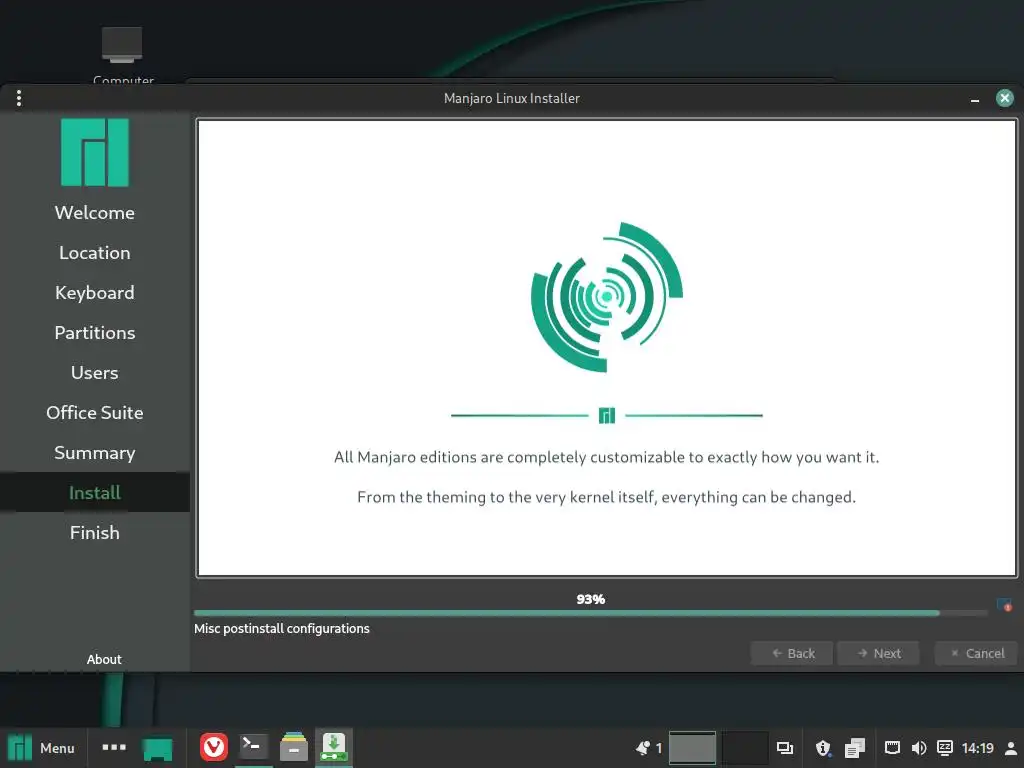The image size is (1024, 768).
Task: Click the 'All Manjaro editions are completely customizable' text
Action: (607, 457)
